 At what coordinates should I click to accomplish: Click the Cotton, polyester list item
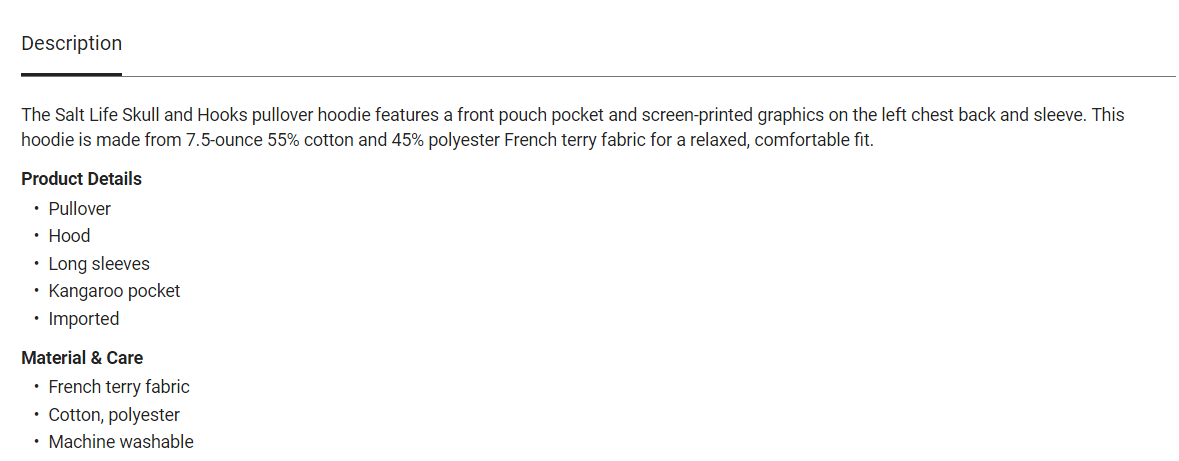pos(114,415)
